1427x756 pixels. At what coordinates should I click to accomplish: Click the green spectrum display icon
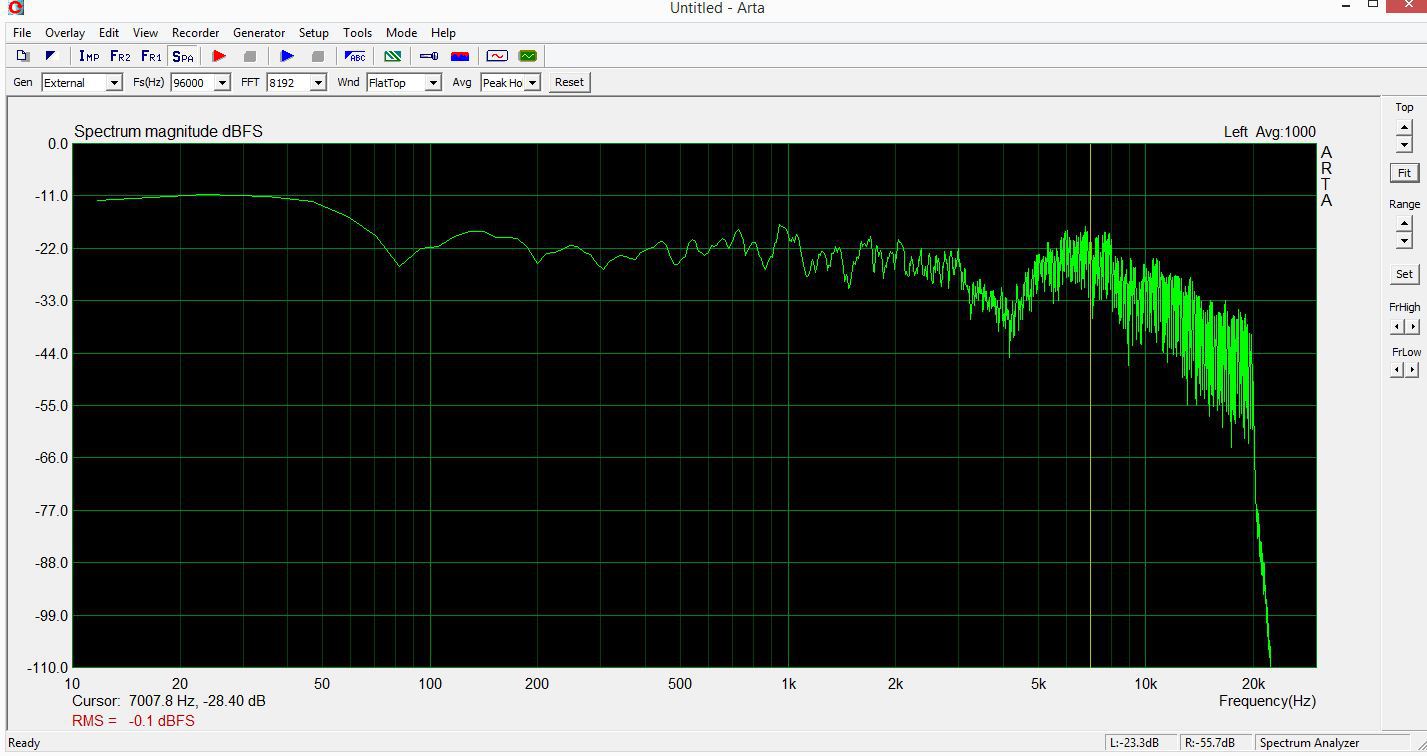click(527, 56)
